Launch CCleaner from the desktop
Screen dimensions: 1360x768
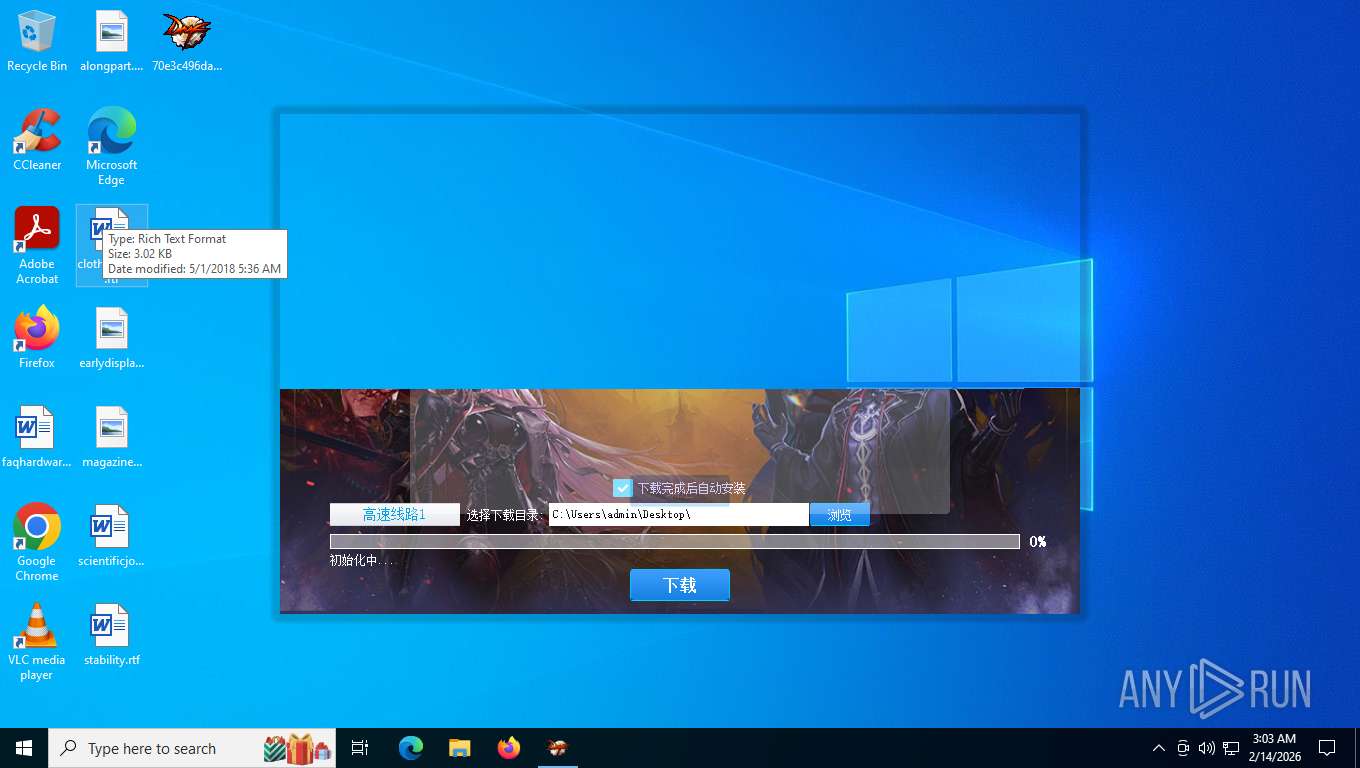[37, 140]
